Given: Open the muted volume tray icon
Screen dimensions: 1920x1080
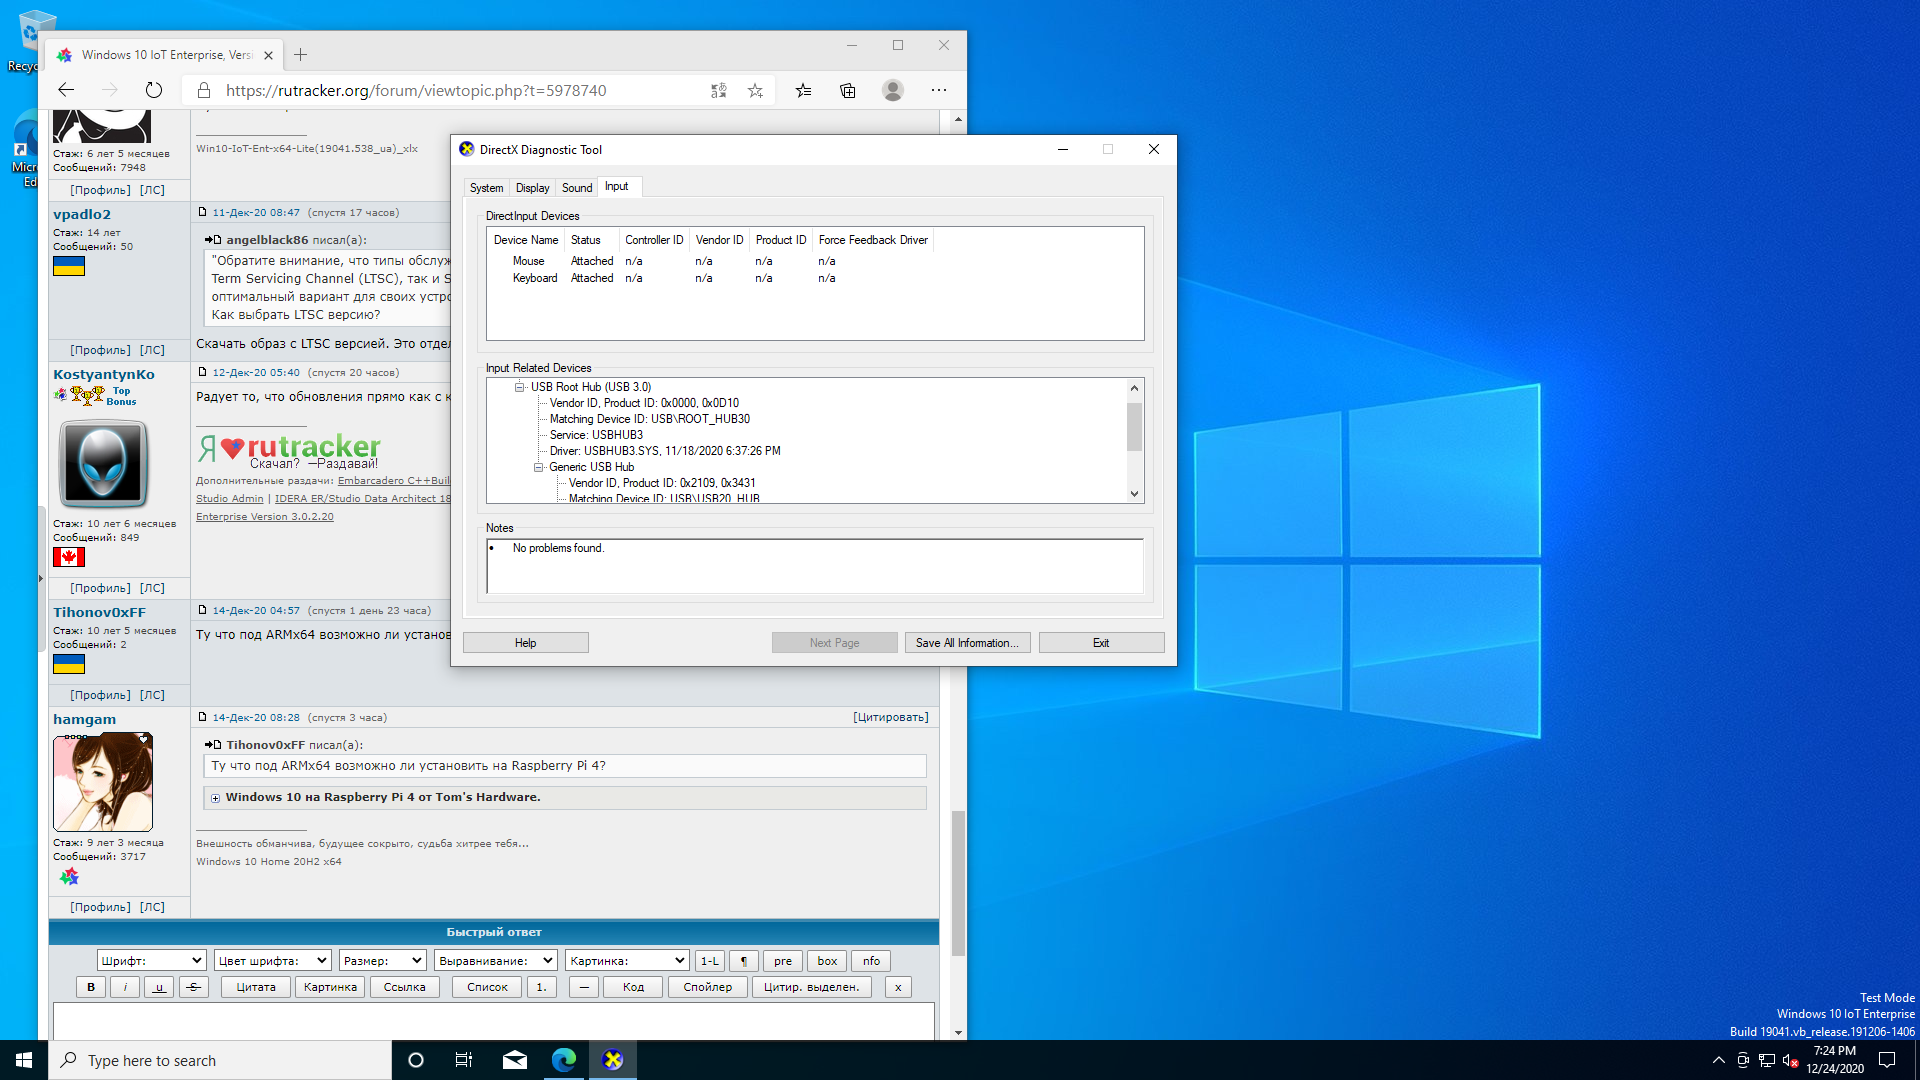Looking at the screenshot, I should (1791, 1060).
